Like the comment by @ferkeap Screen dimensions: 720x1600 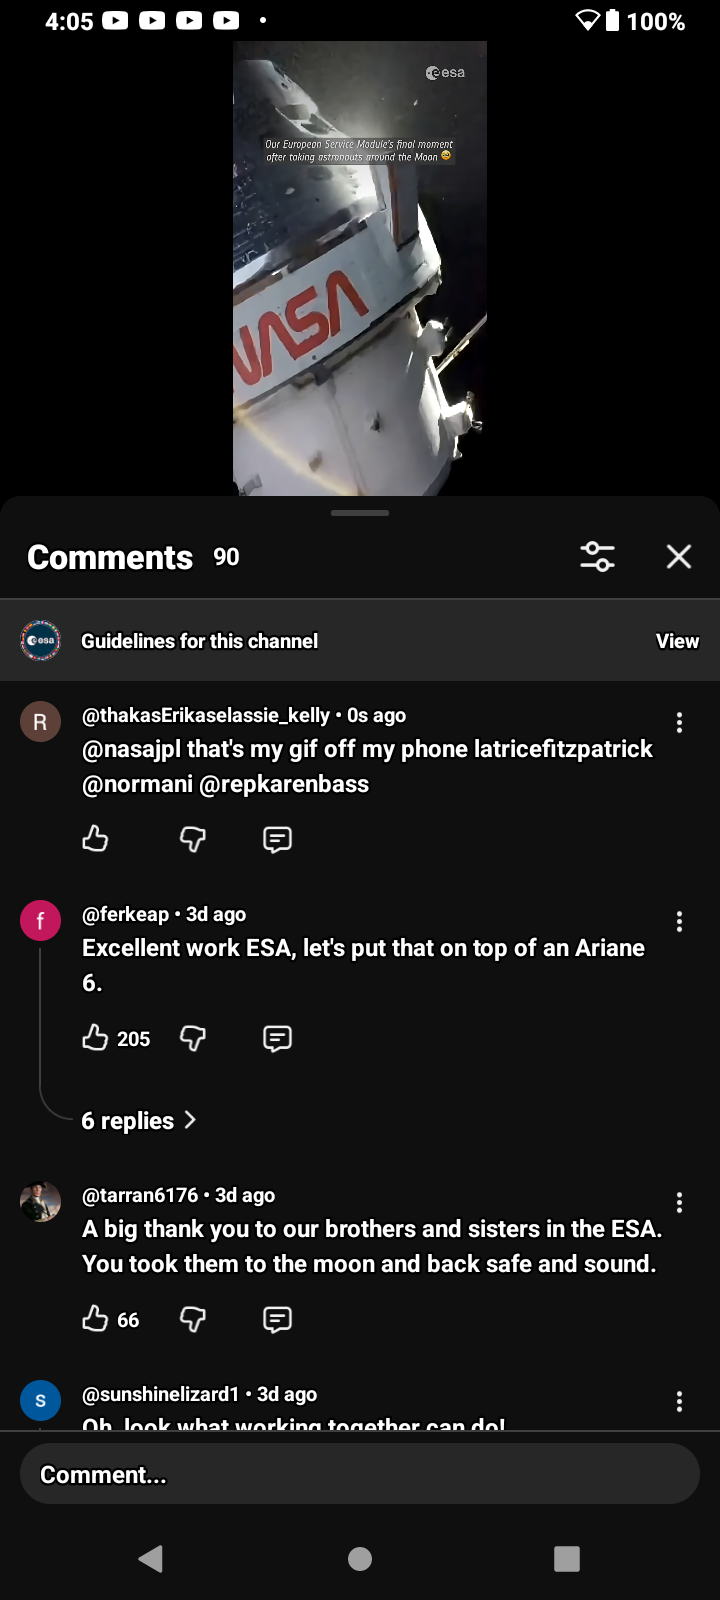(x=96, y=1038)
